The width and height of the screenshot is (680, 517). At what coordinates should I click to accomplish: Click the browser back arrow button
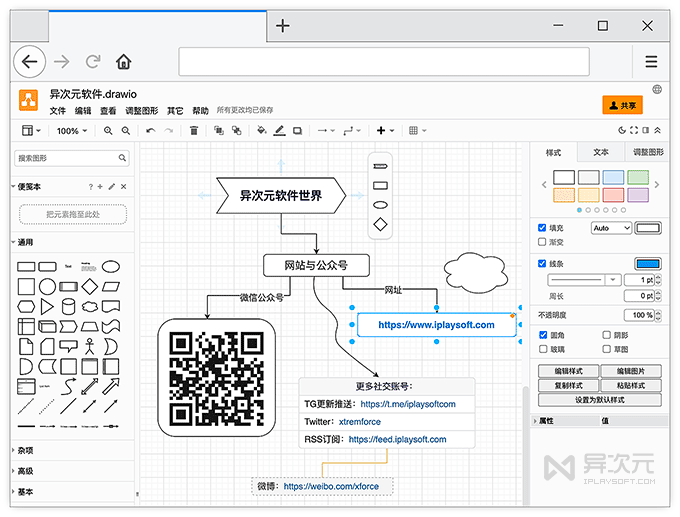tap(29, 62)
